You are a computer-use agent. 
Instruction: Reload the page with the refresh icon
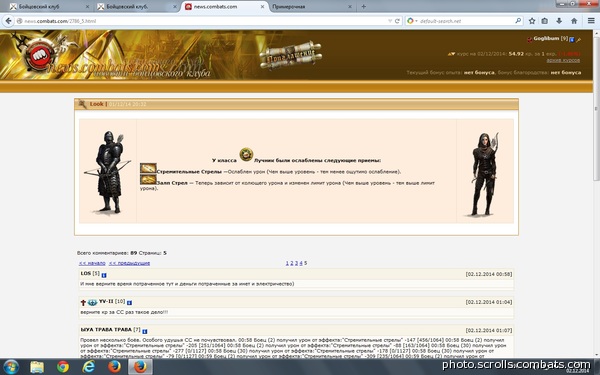tap(397, 21)
